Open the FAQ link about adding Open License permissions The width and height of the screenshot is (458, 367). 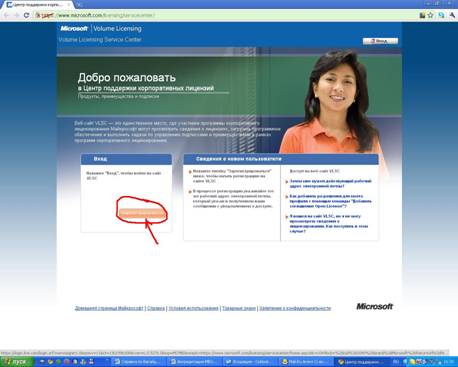tap(330, 201)
